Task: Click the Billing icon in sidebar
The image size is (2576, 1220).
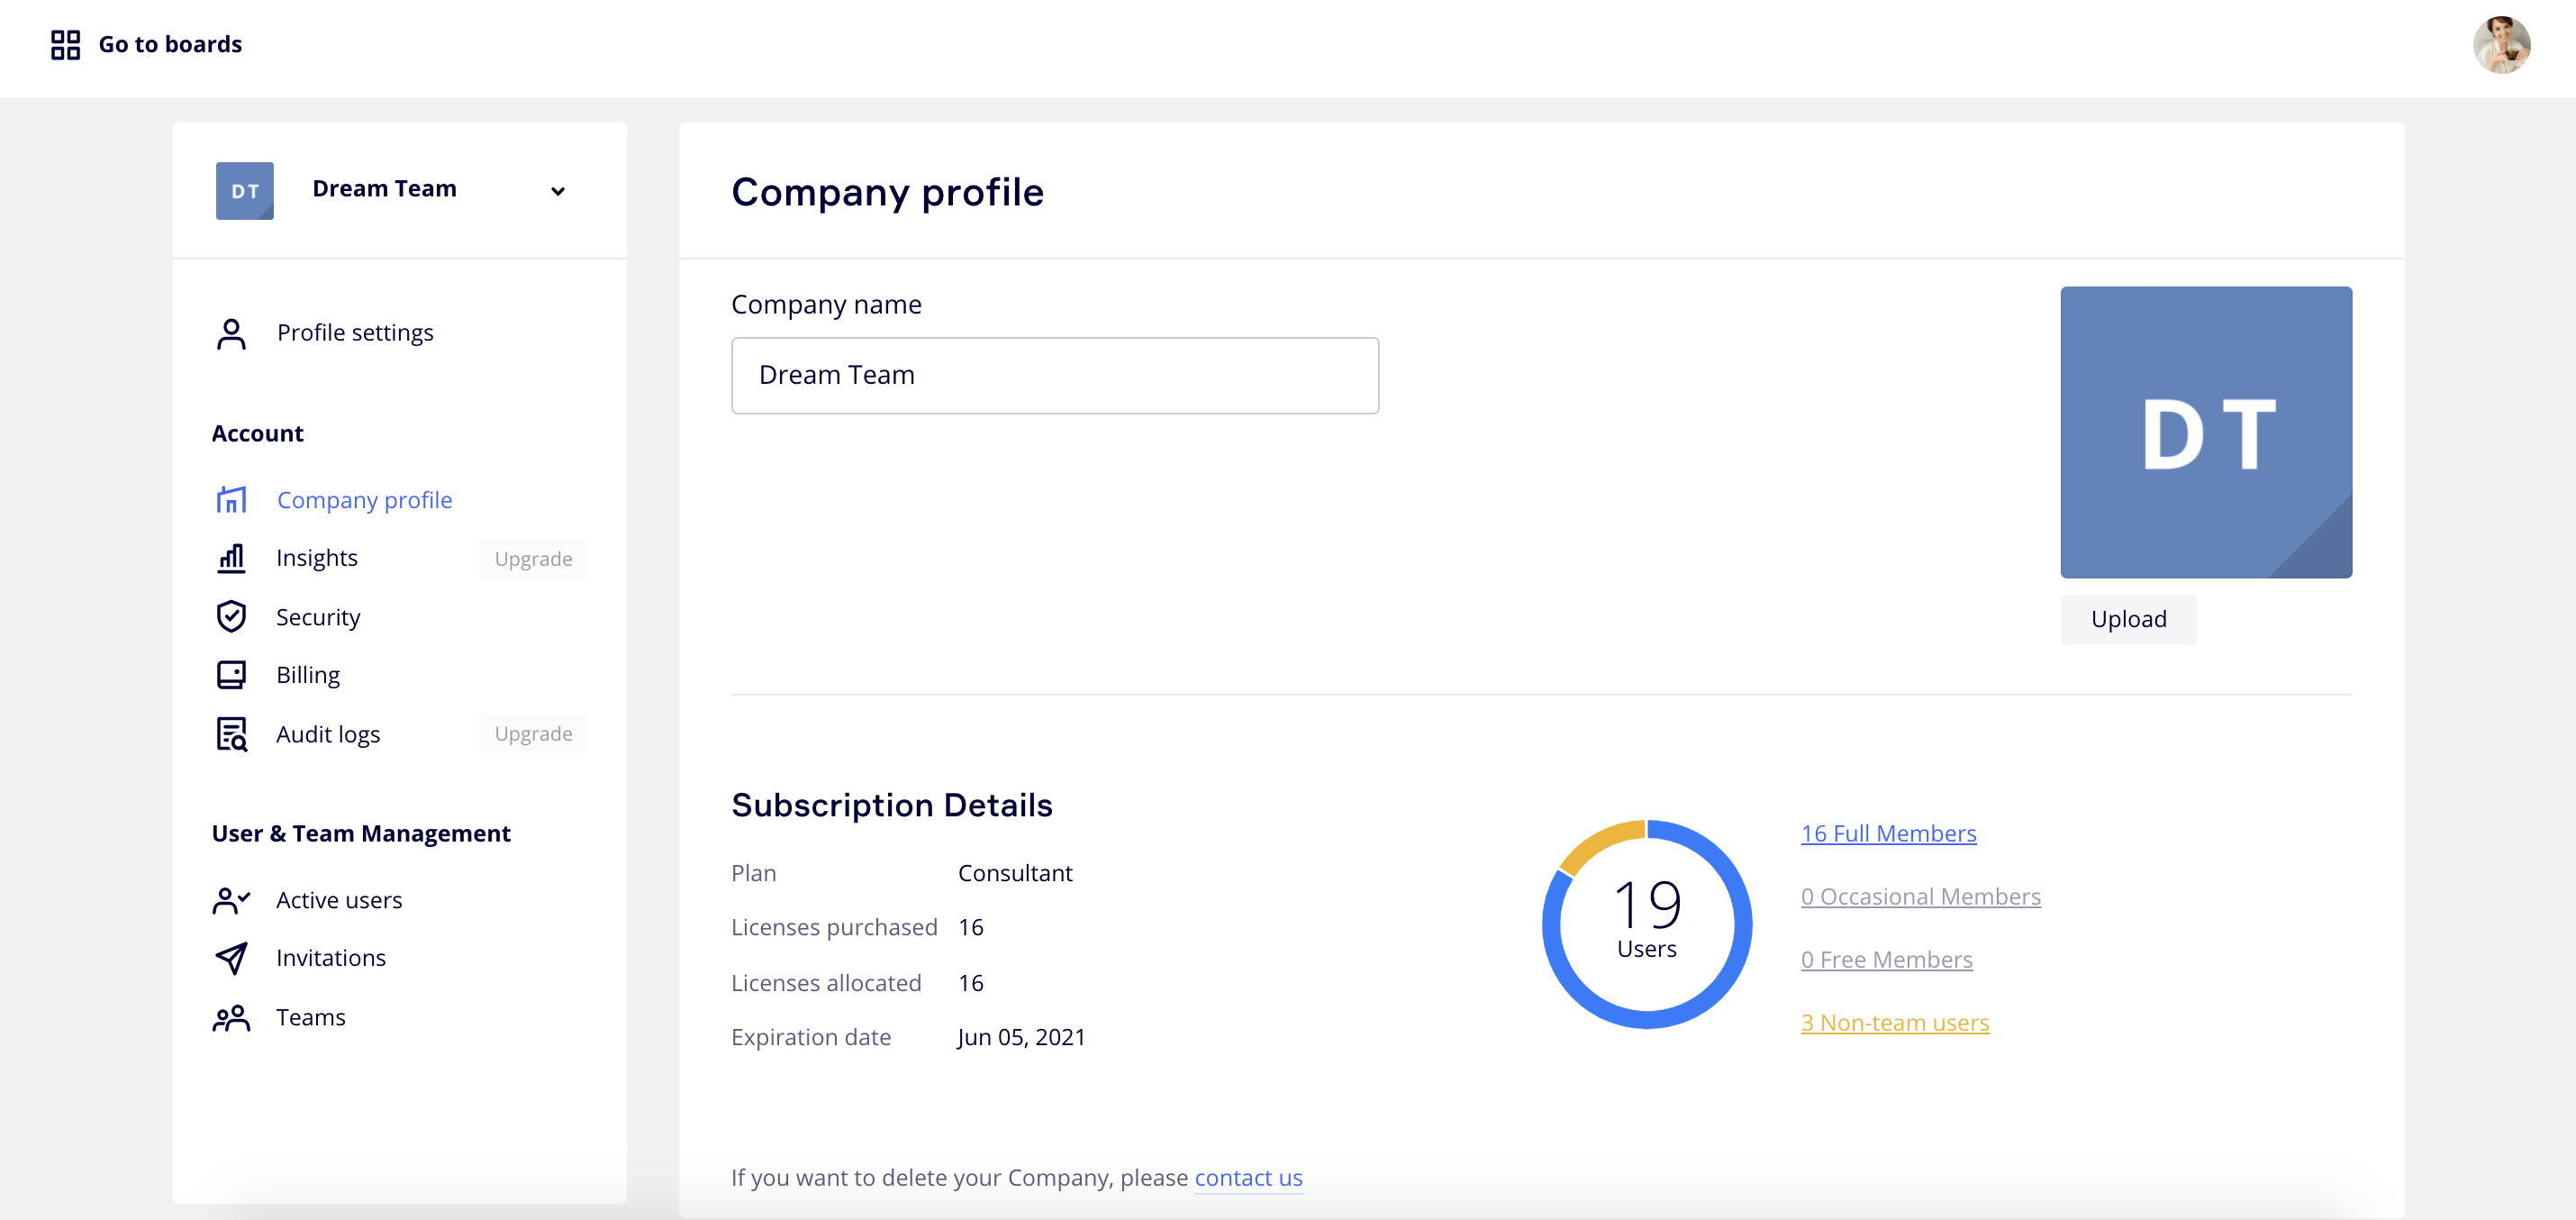Action: (x=231, y=675)
